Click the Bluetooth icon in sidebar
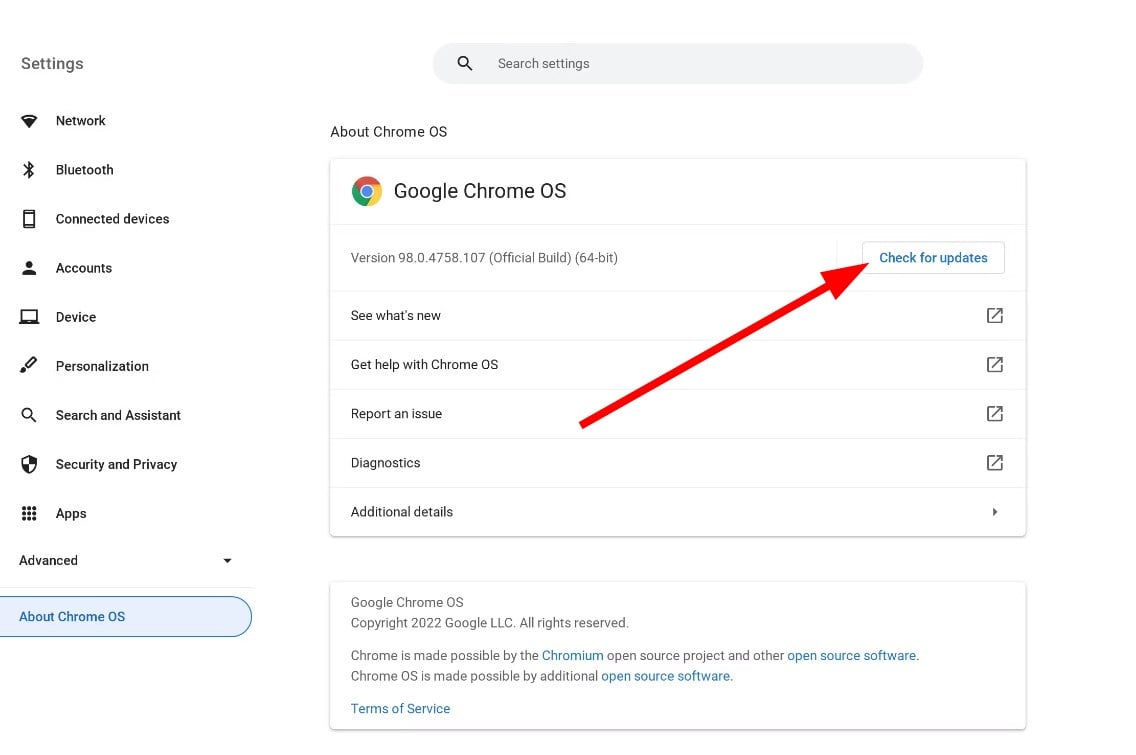This screenshot has width=1136, height=755. (x=29, y=170)
